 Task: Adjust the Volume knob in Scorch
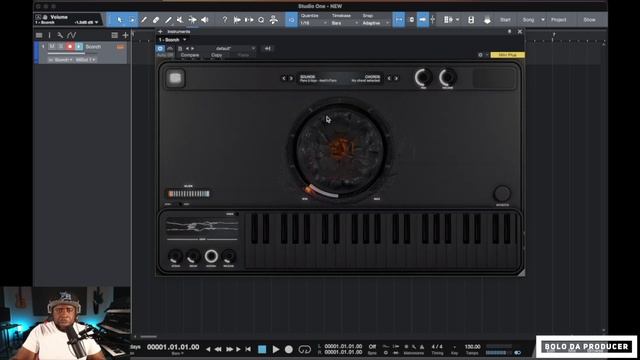[447, 77]
